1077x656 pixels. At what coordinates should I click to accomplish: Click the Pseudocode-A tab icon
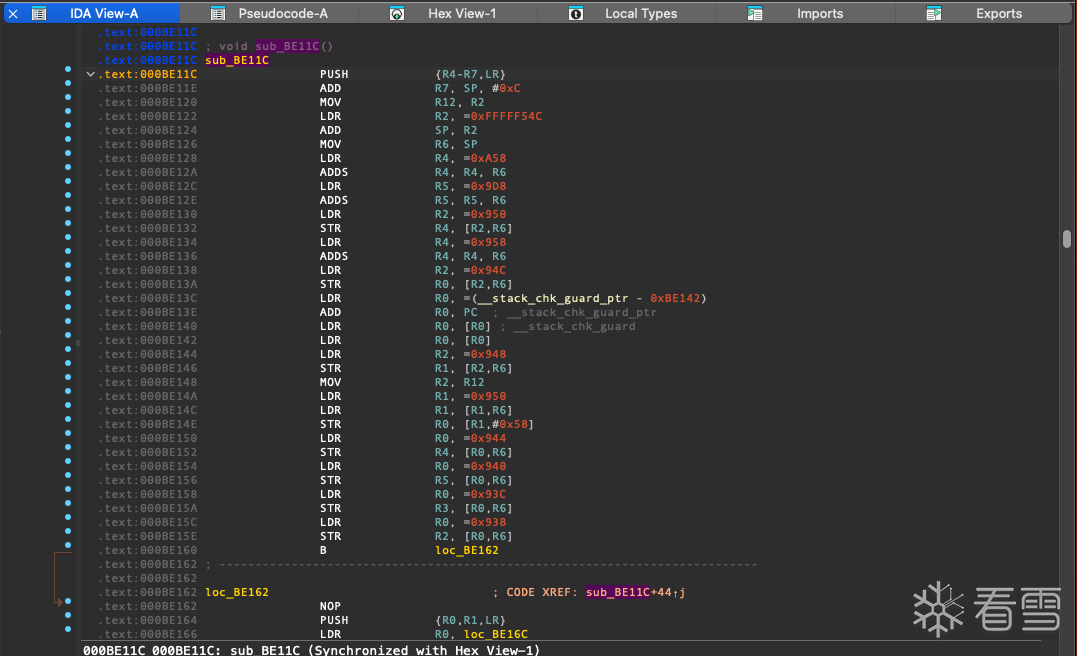click(218, 14)
